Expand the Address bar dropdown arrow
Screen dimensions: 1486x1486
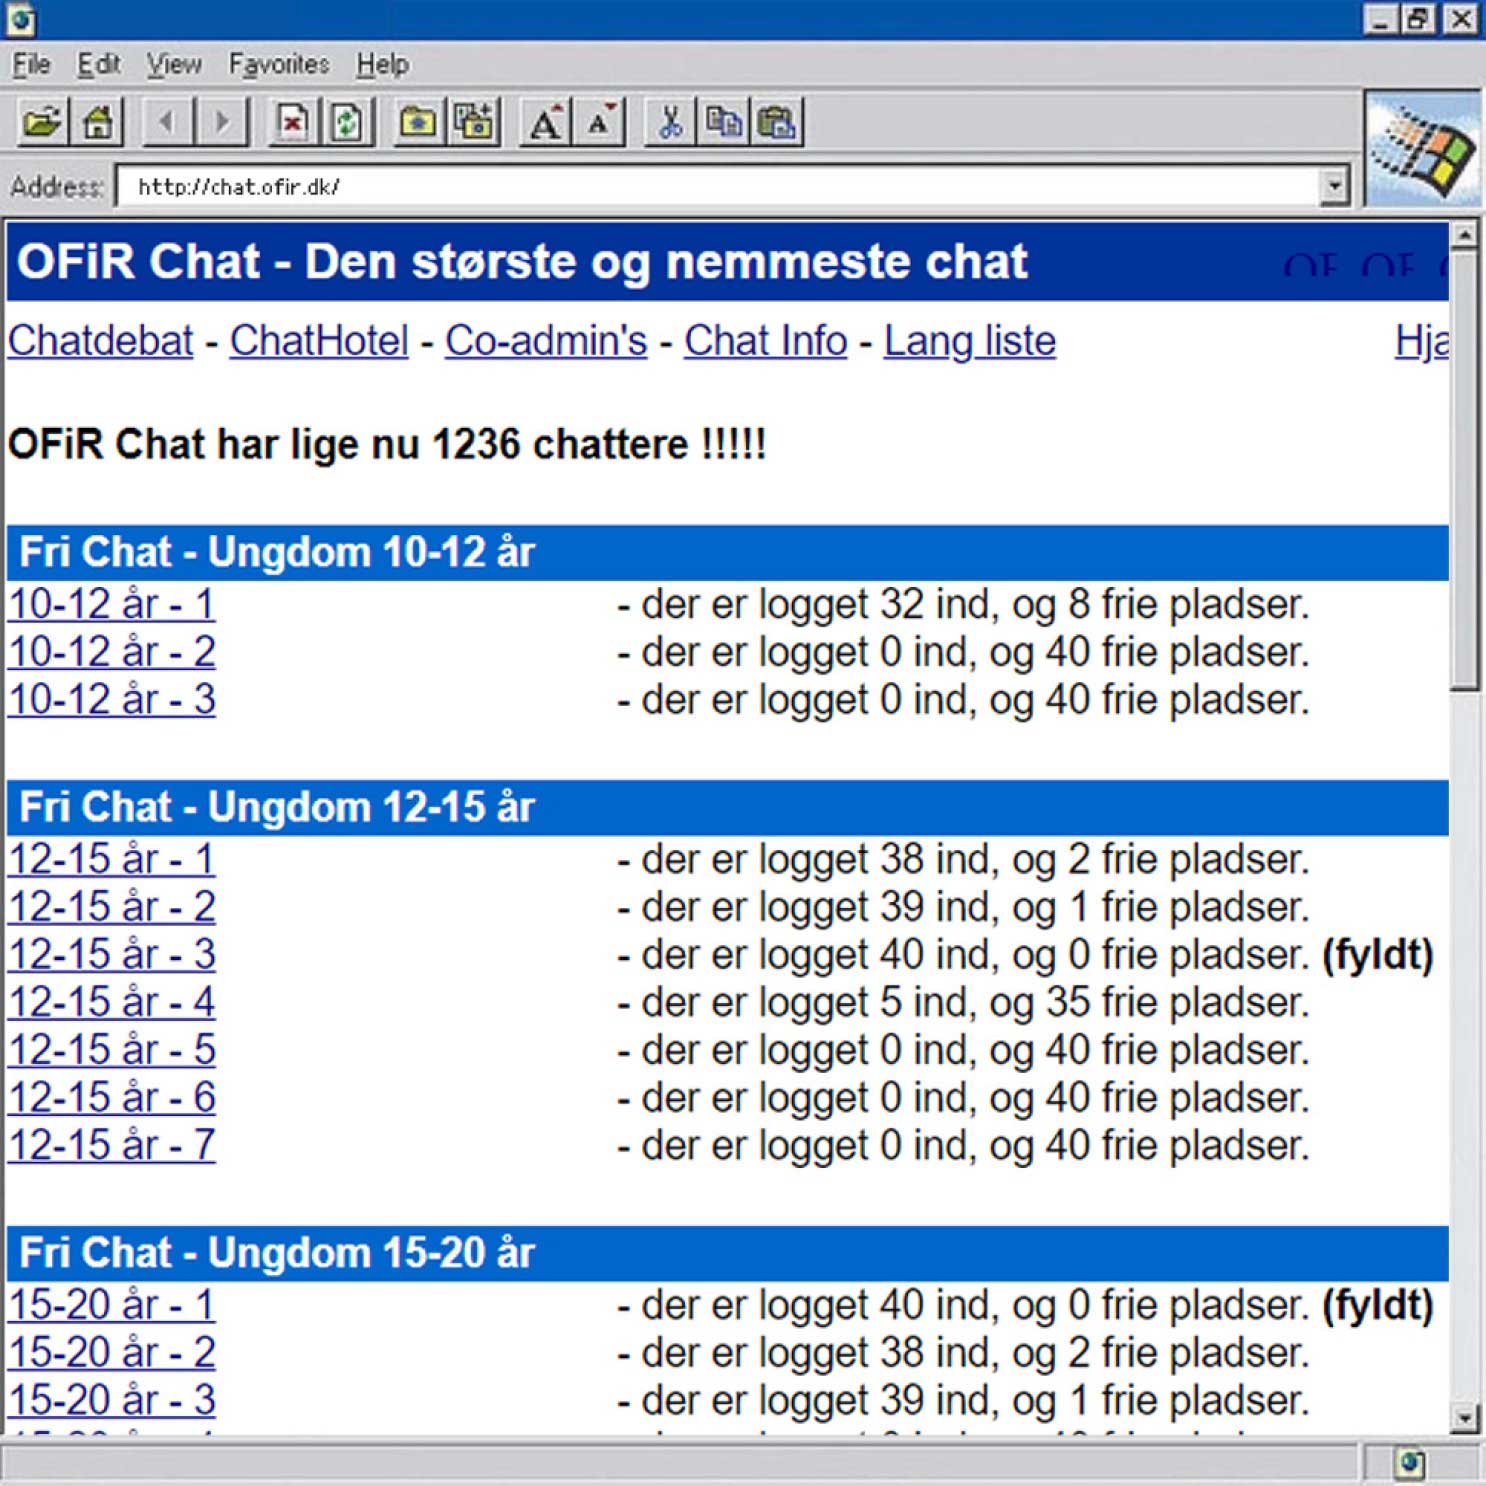tap(1332, 186)
